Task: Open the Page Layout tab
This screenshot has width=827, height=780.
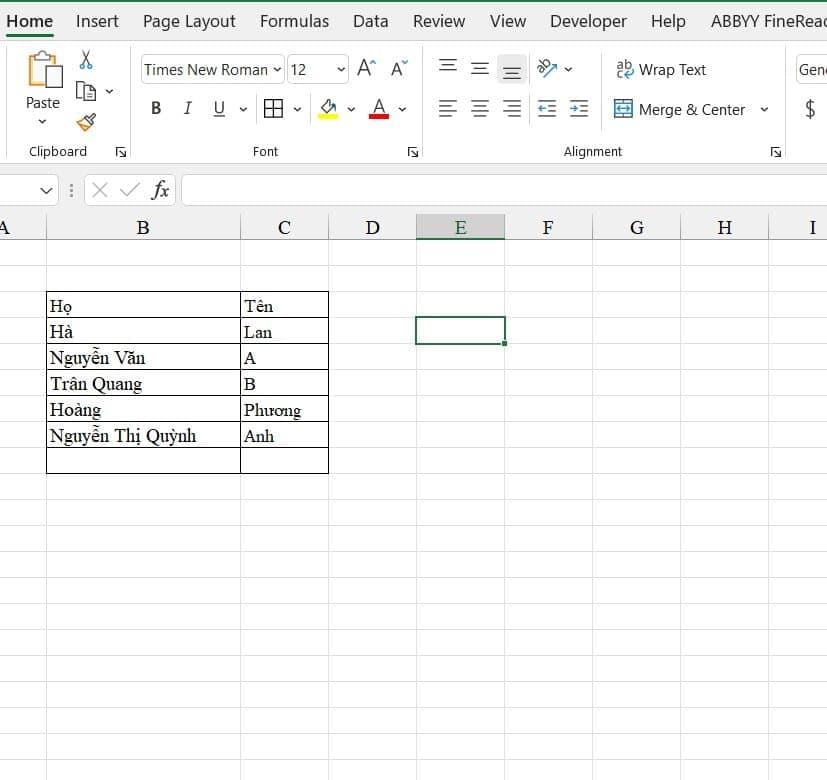Action: [189, 21]
